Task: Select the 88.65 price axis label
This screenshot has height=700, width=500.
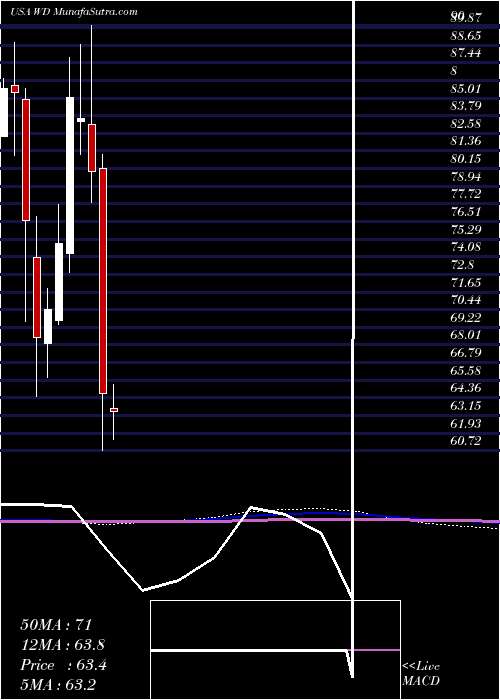Action: click(x=466, y=36)
